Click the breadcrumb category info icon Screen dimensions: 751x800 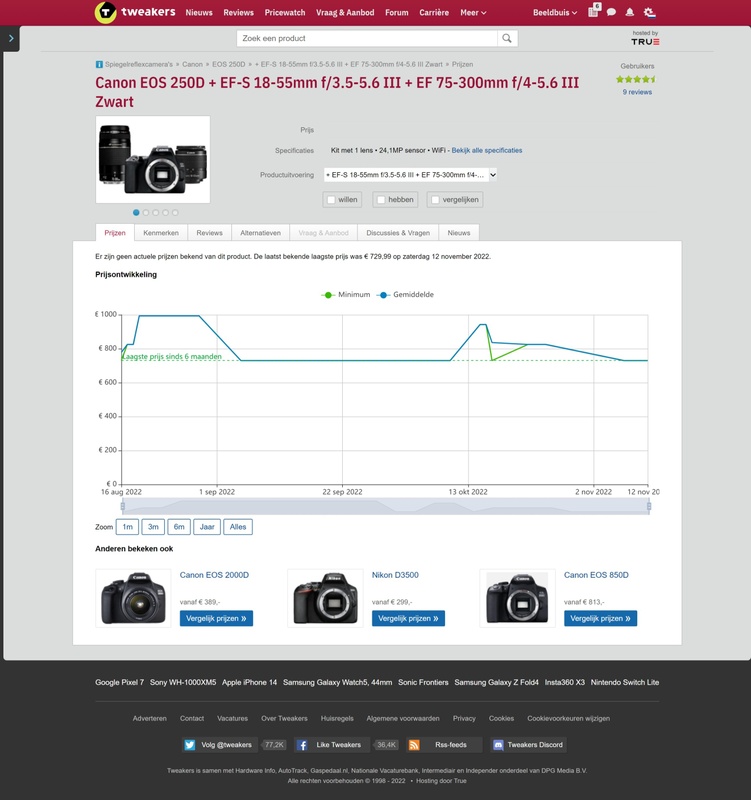[x=99, y=64]
